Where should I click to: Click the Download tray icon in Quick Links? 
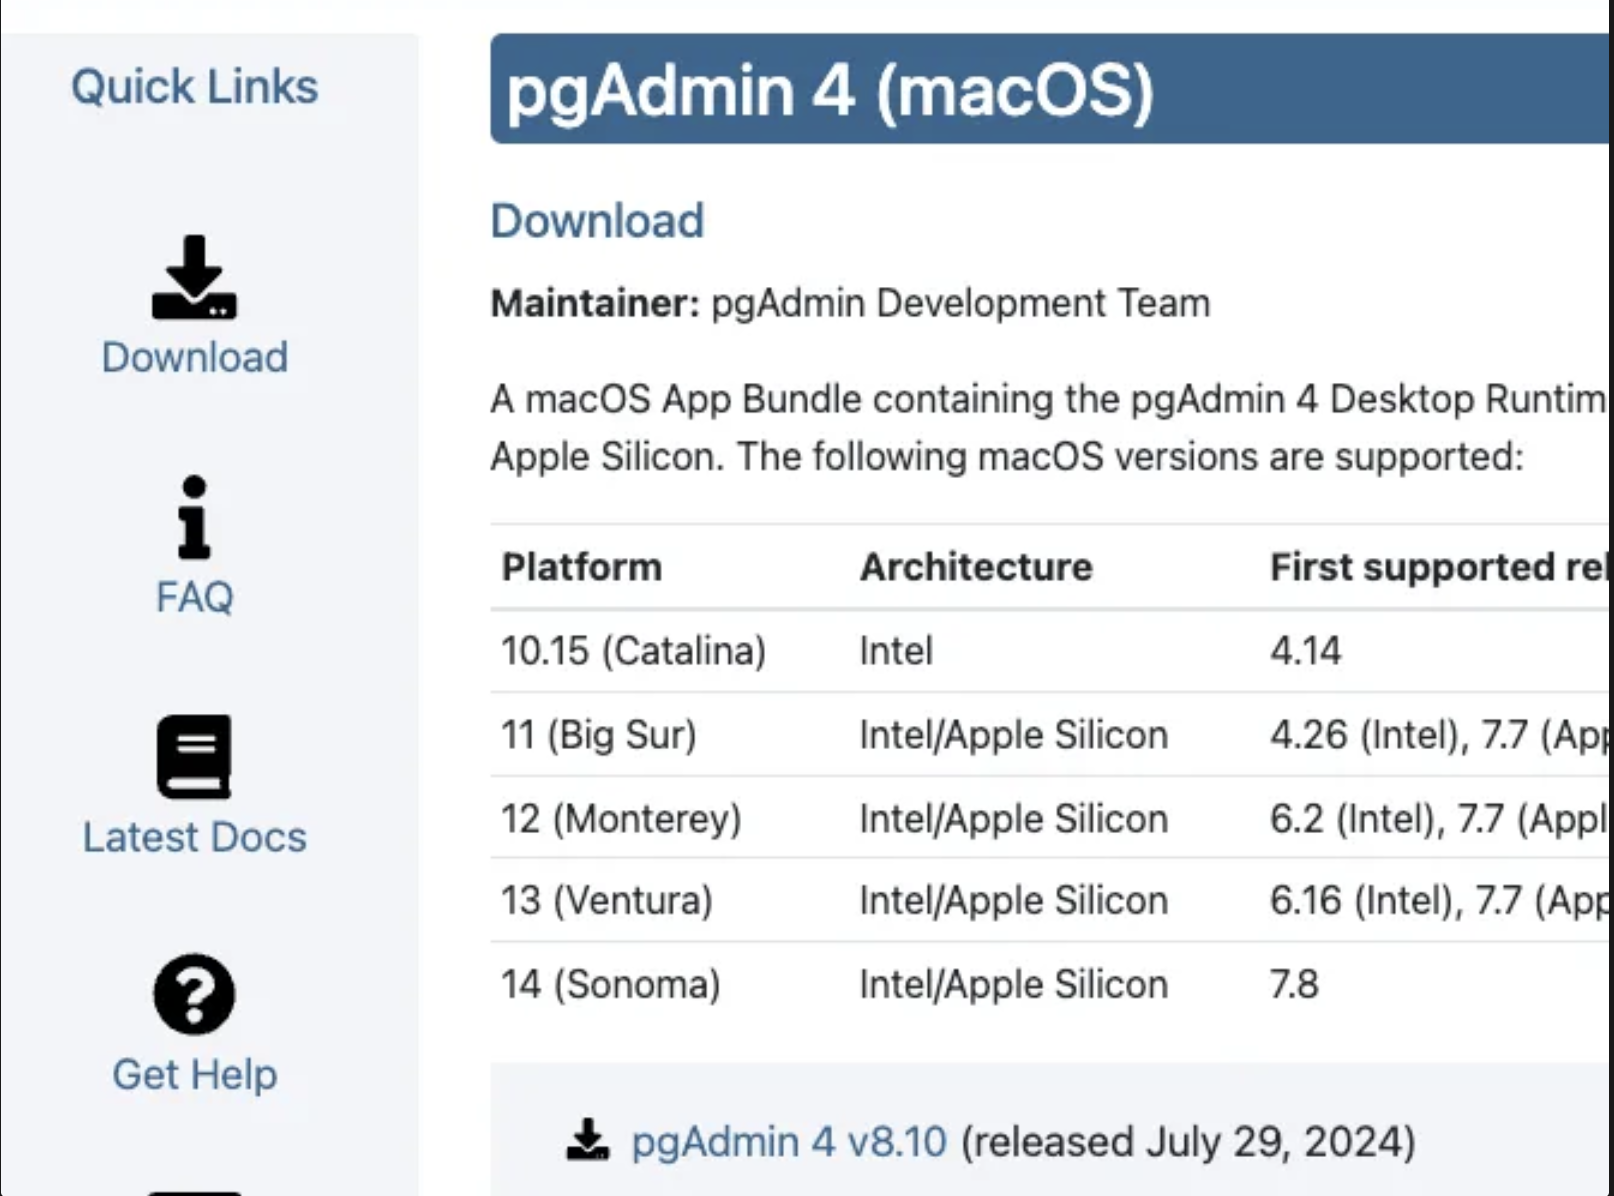pos(194,277)
